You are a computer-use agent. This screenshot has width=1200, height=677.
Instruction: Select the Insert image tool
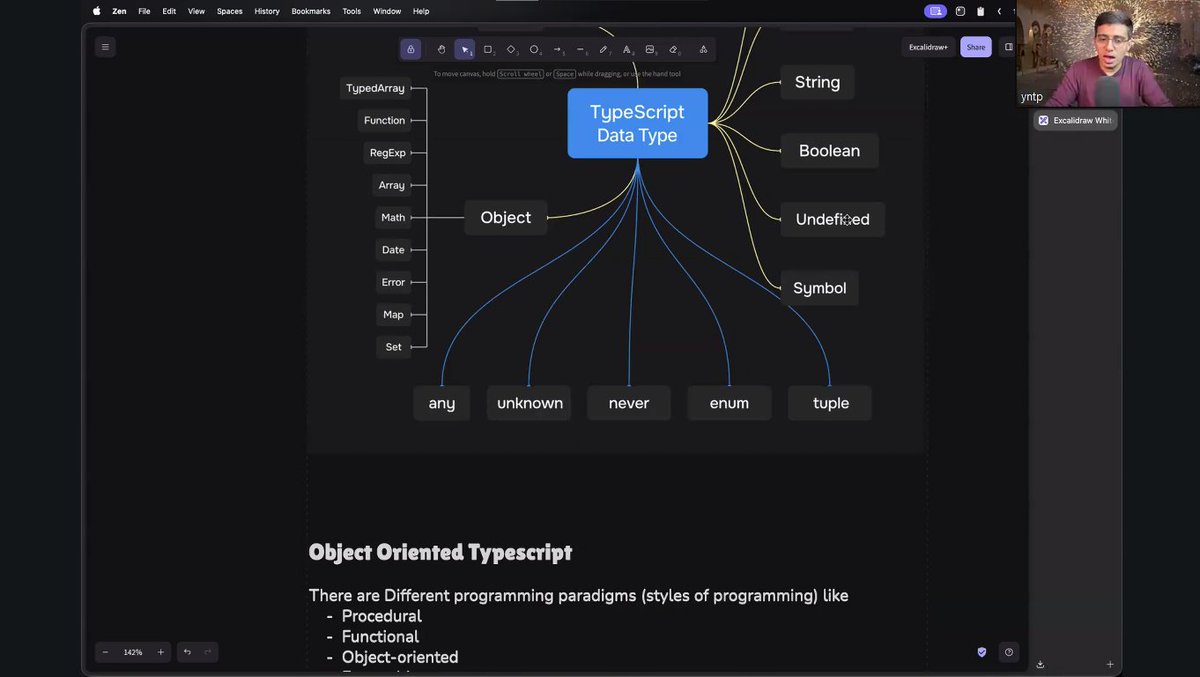(x=650, y=49)
